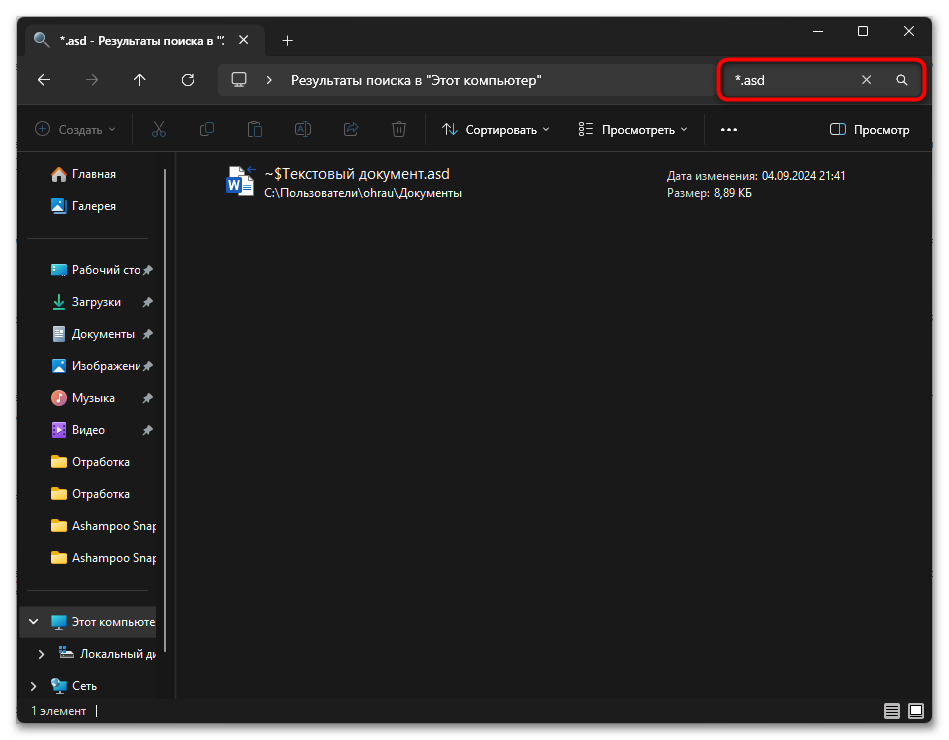Select the *.asd search results tab
Viewport: 949px width, 740px height.
coord(140,41)
